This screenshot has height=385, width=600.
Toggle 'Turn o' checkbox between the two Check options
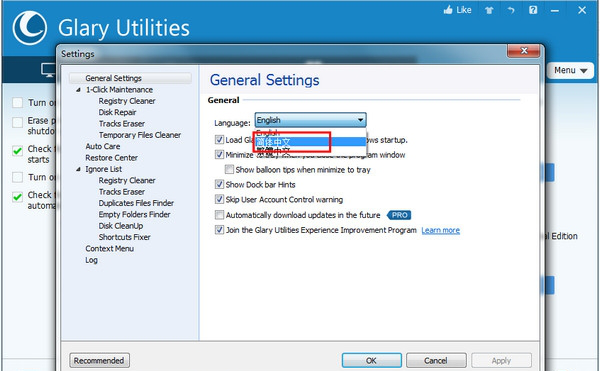[x=17, y=177]
